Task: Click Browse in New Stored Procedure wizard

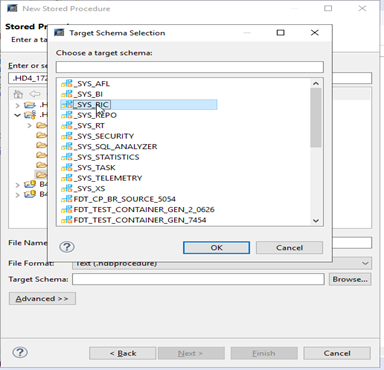Action: [350, 279]
